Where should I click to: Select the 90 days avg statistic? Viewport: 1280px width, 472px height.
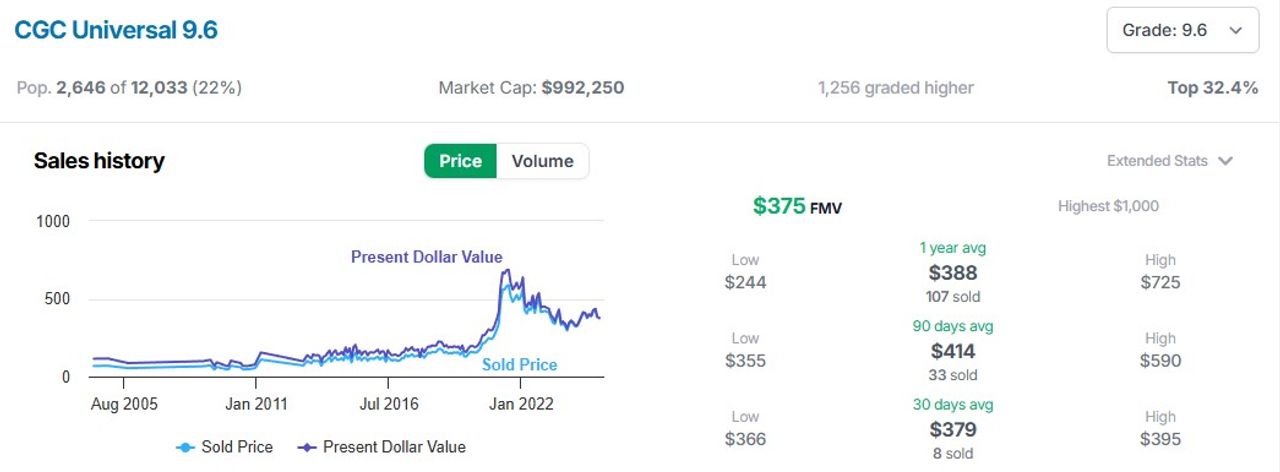click(x=953, y=351)
